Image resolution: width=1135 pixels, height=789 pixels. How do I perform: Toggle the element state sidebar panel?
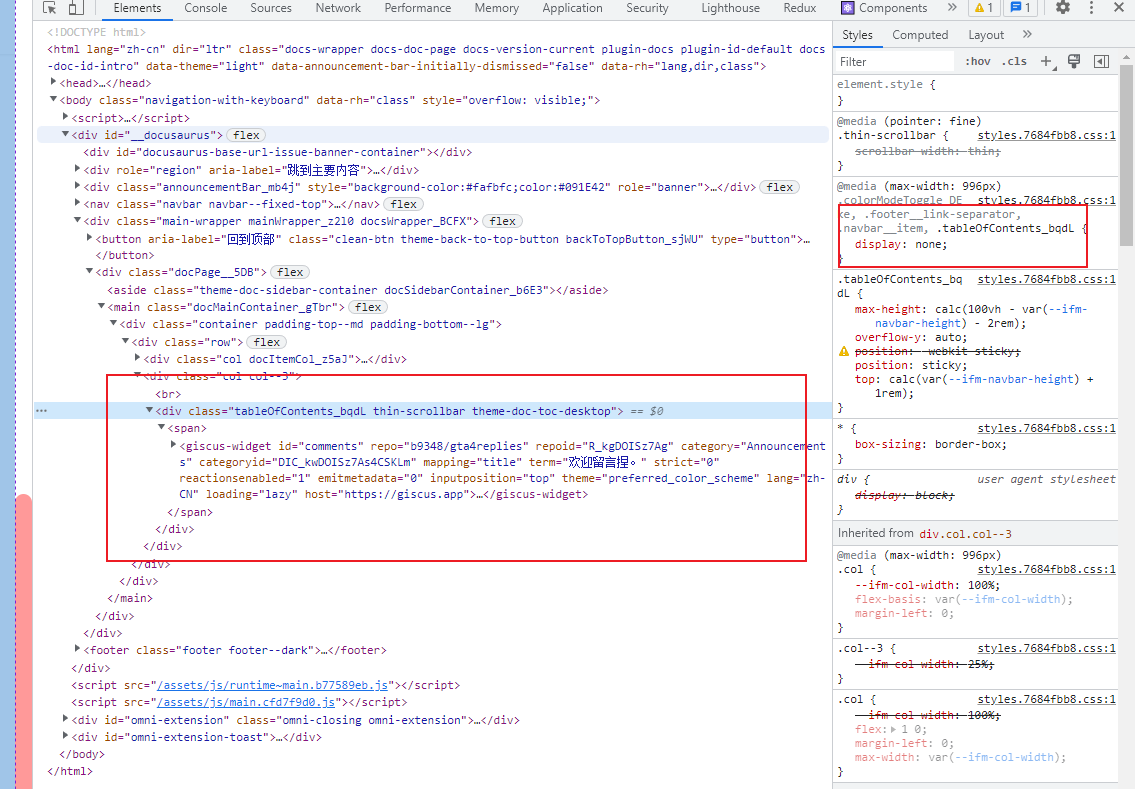tap(1101, 61)
